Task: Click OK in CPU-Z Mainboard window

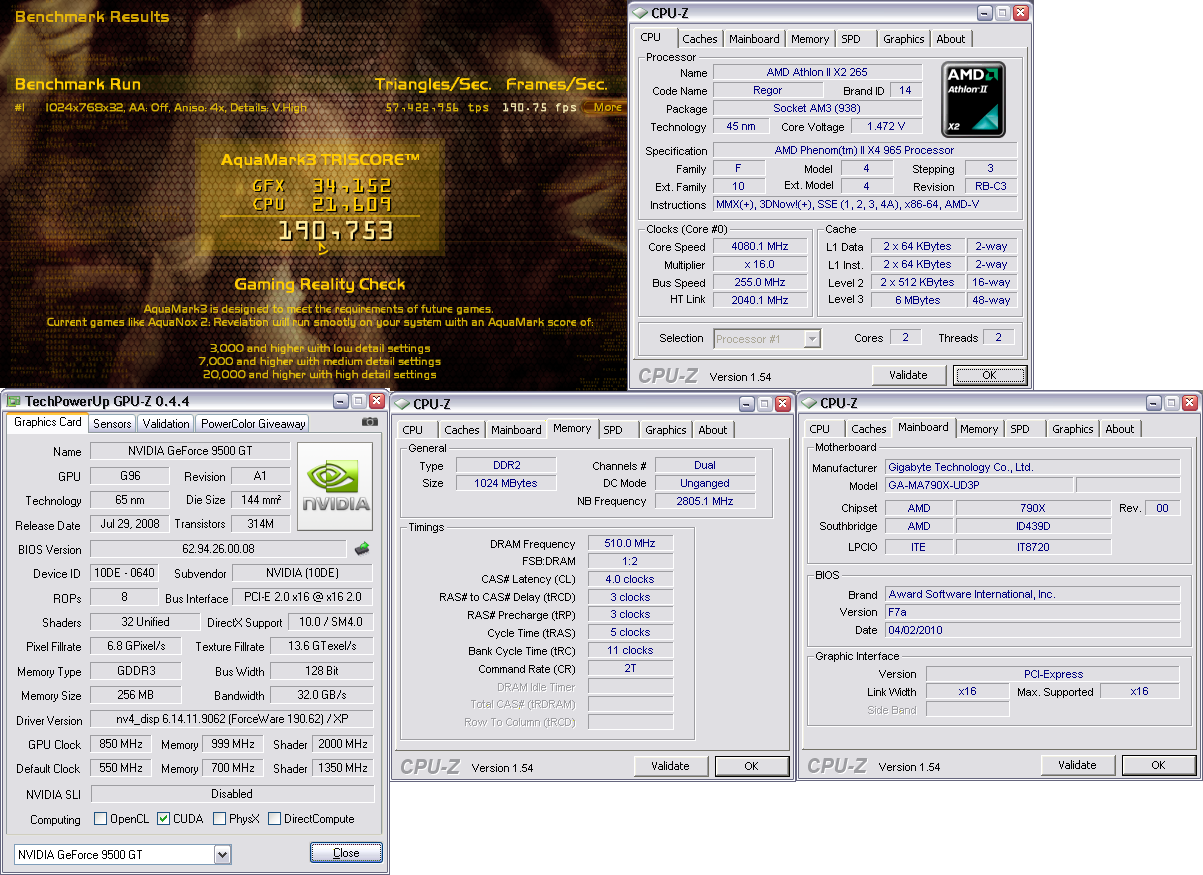Action: pyautogui.click(x=1158, y=765)
